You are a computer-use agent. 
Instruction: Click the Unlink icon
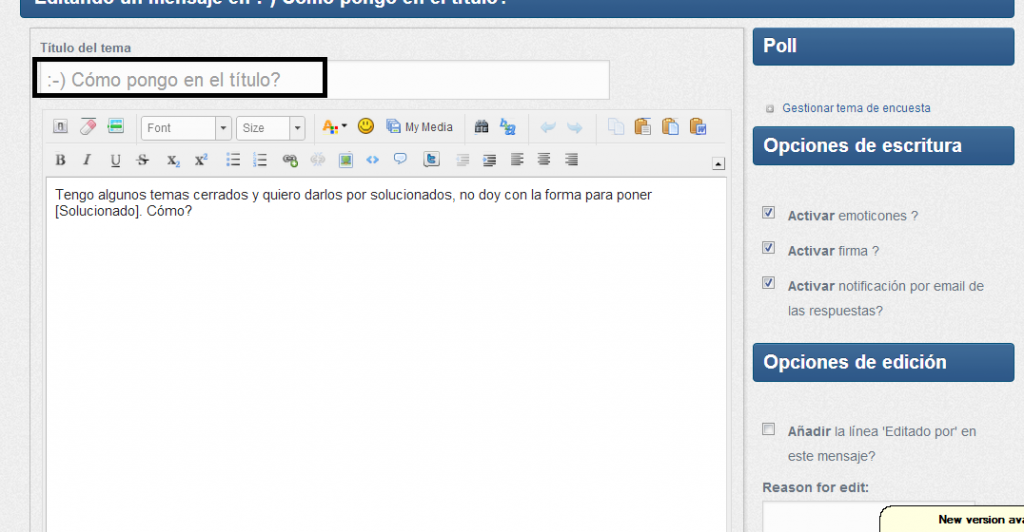(317, 160)
